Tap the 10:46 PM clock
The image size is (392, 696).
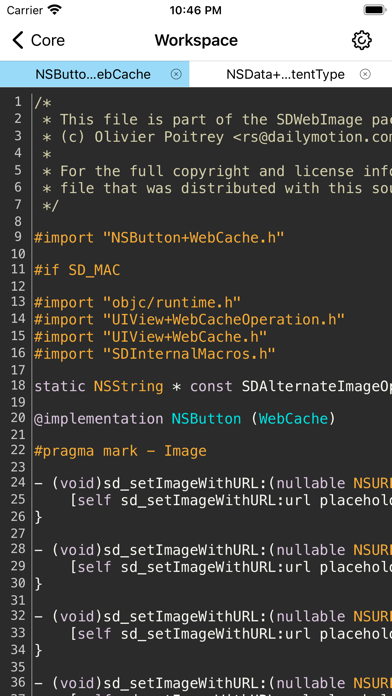tap(196, 10)
